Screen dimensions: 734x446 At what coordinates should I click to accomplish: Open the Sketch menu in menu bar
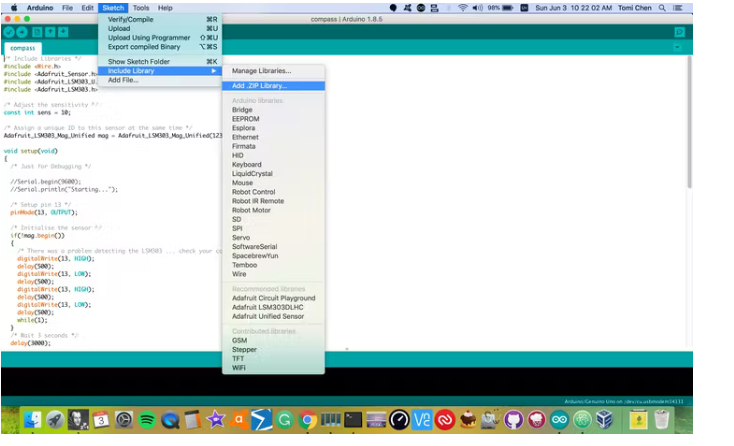[x=113, y=8]
